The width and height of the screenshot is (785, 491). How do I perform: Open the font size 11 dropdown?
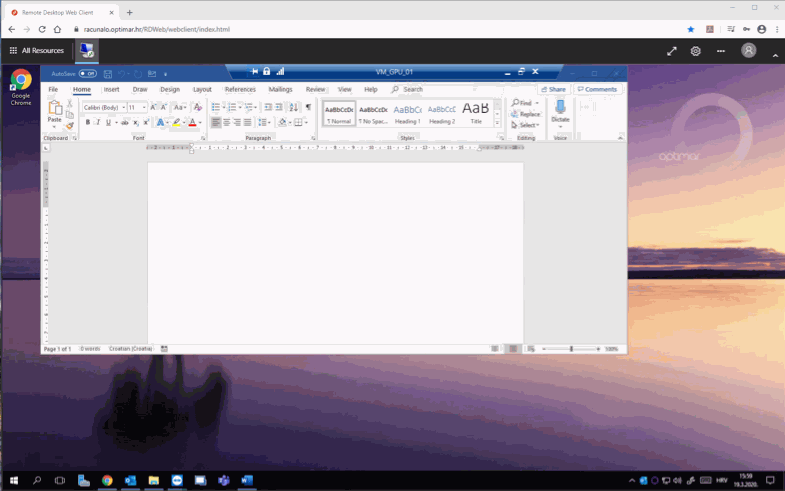click(x=144, y=108)
